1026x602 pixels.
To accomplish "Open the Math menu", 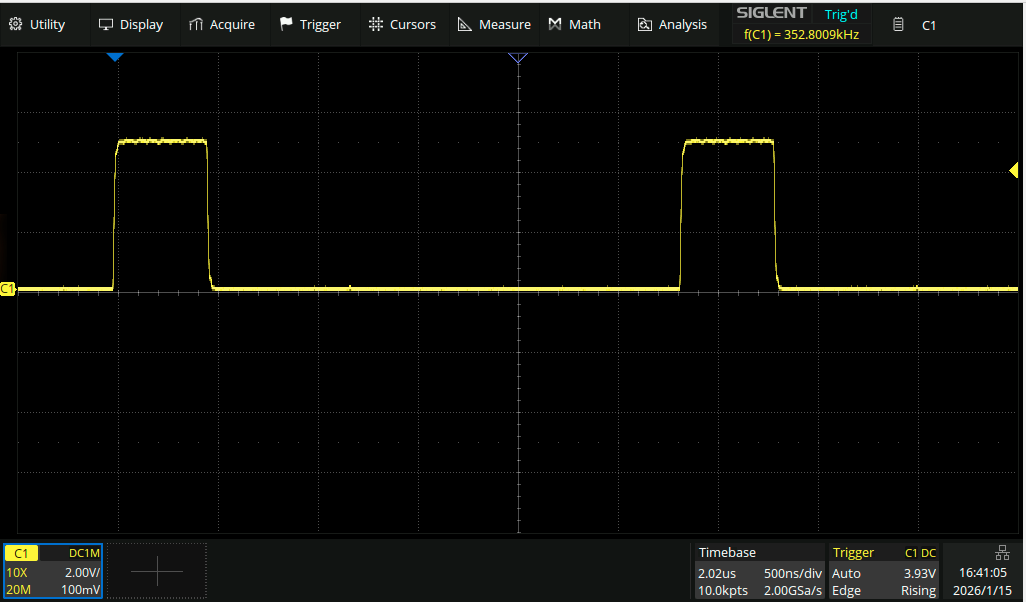I will pos(575,24).
